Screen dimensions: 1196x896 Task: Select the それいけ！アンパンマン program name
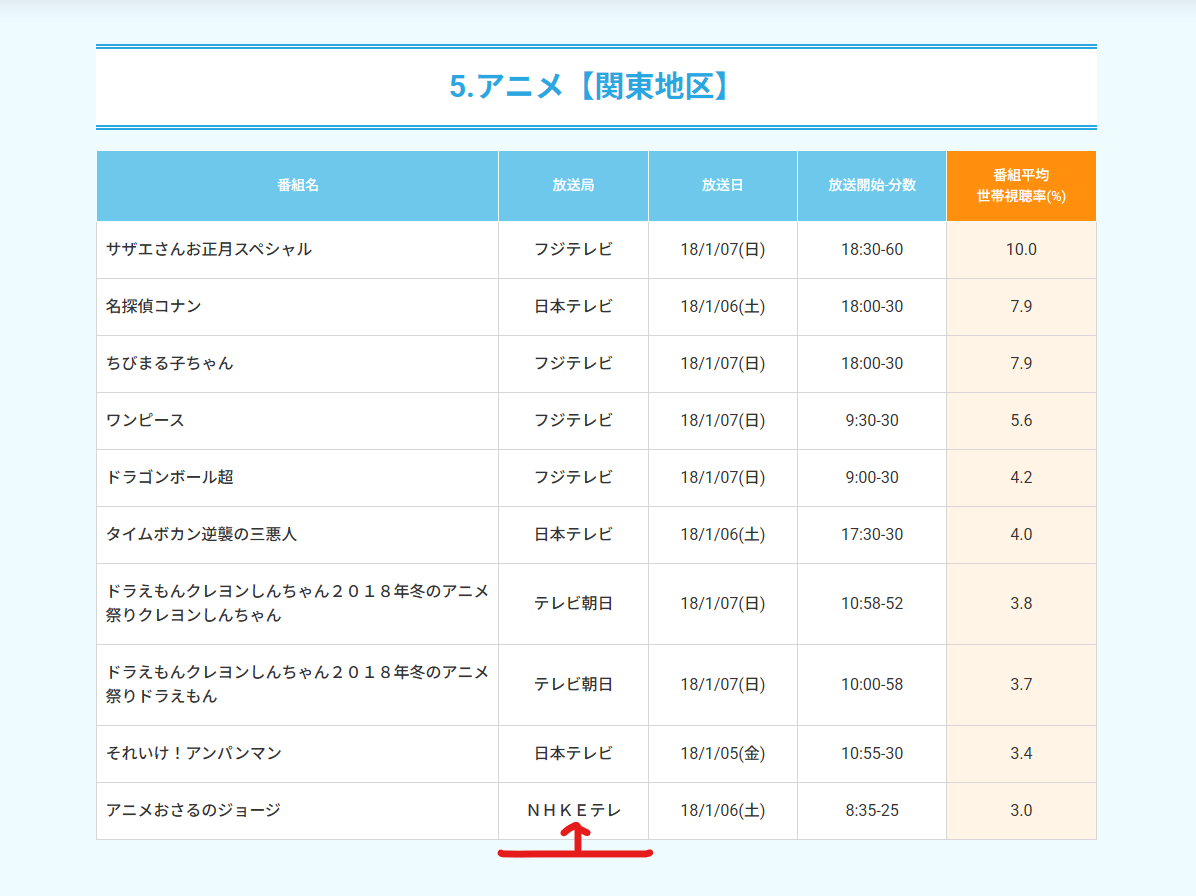coord(194,753)
